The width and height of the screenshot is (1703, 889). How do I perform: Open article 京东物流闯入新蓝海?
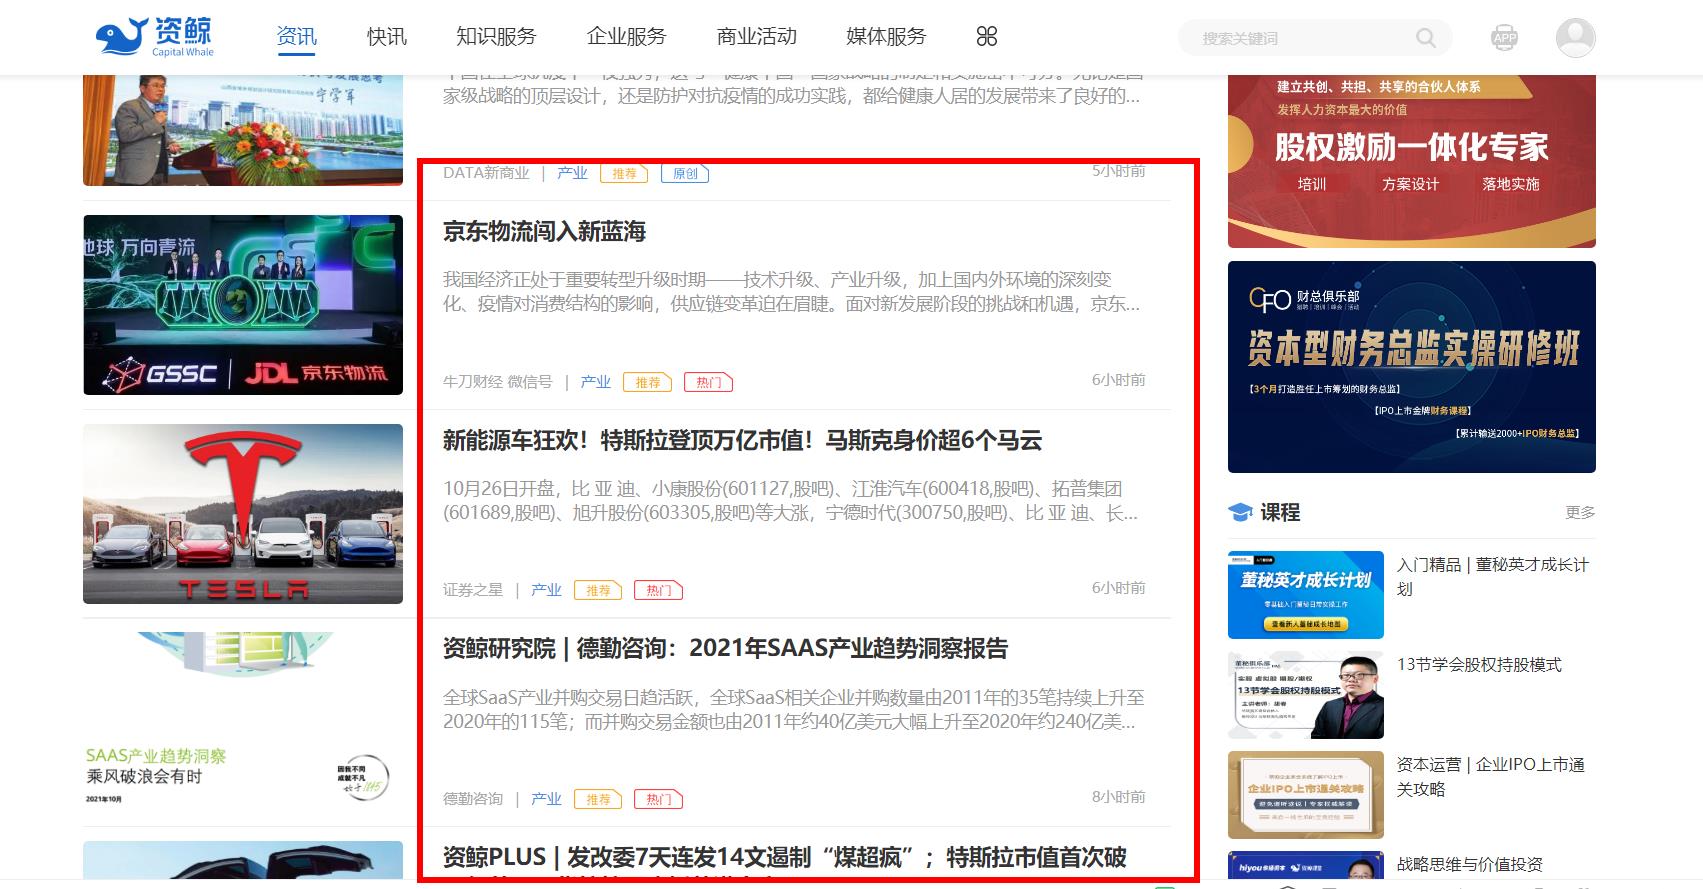(x=545, y=232)
